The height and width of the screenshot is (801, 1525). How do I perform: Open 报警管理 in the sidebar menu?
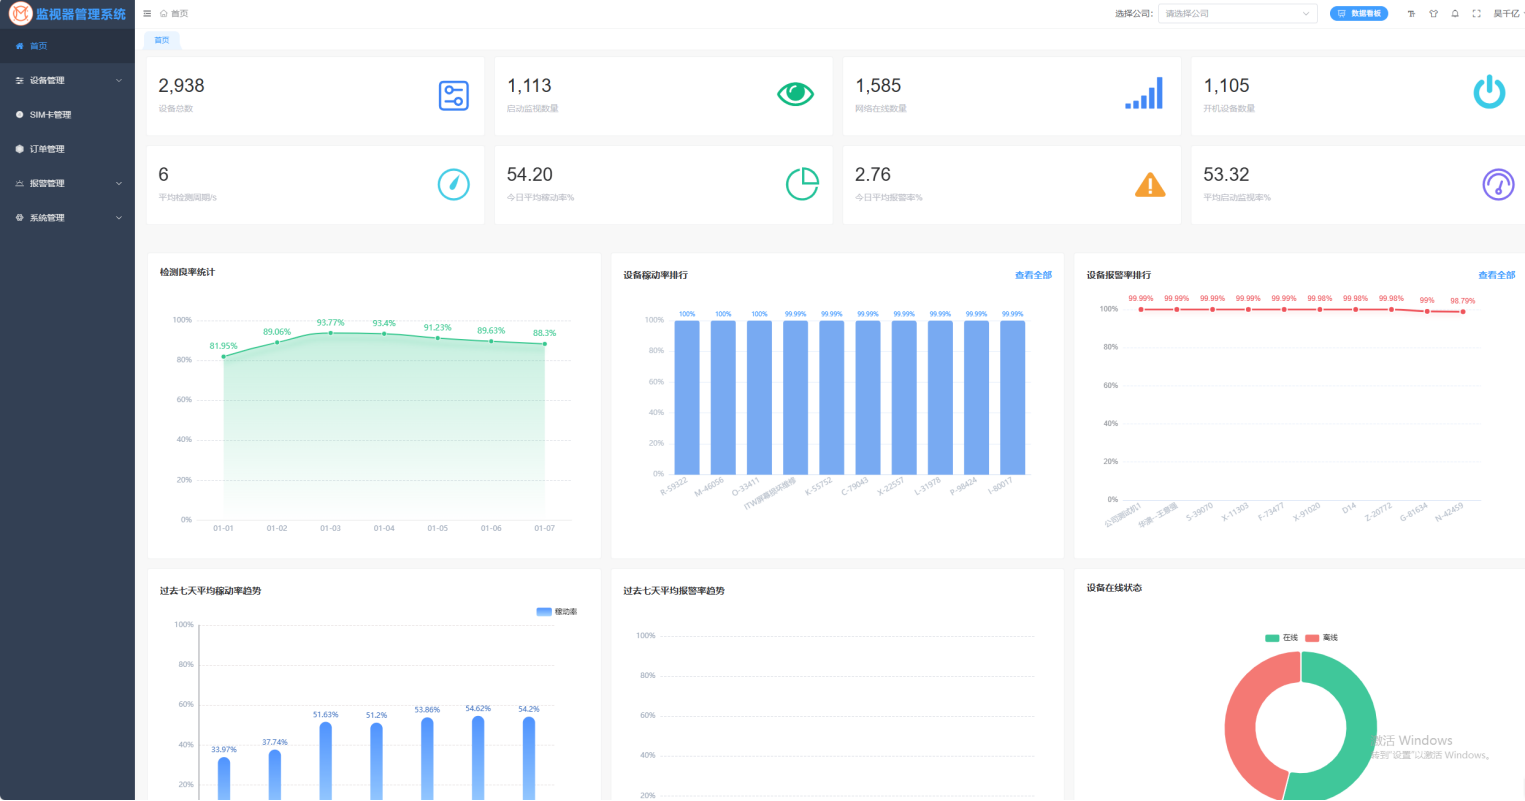67,184
